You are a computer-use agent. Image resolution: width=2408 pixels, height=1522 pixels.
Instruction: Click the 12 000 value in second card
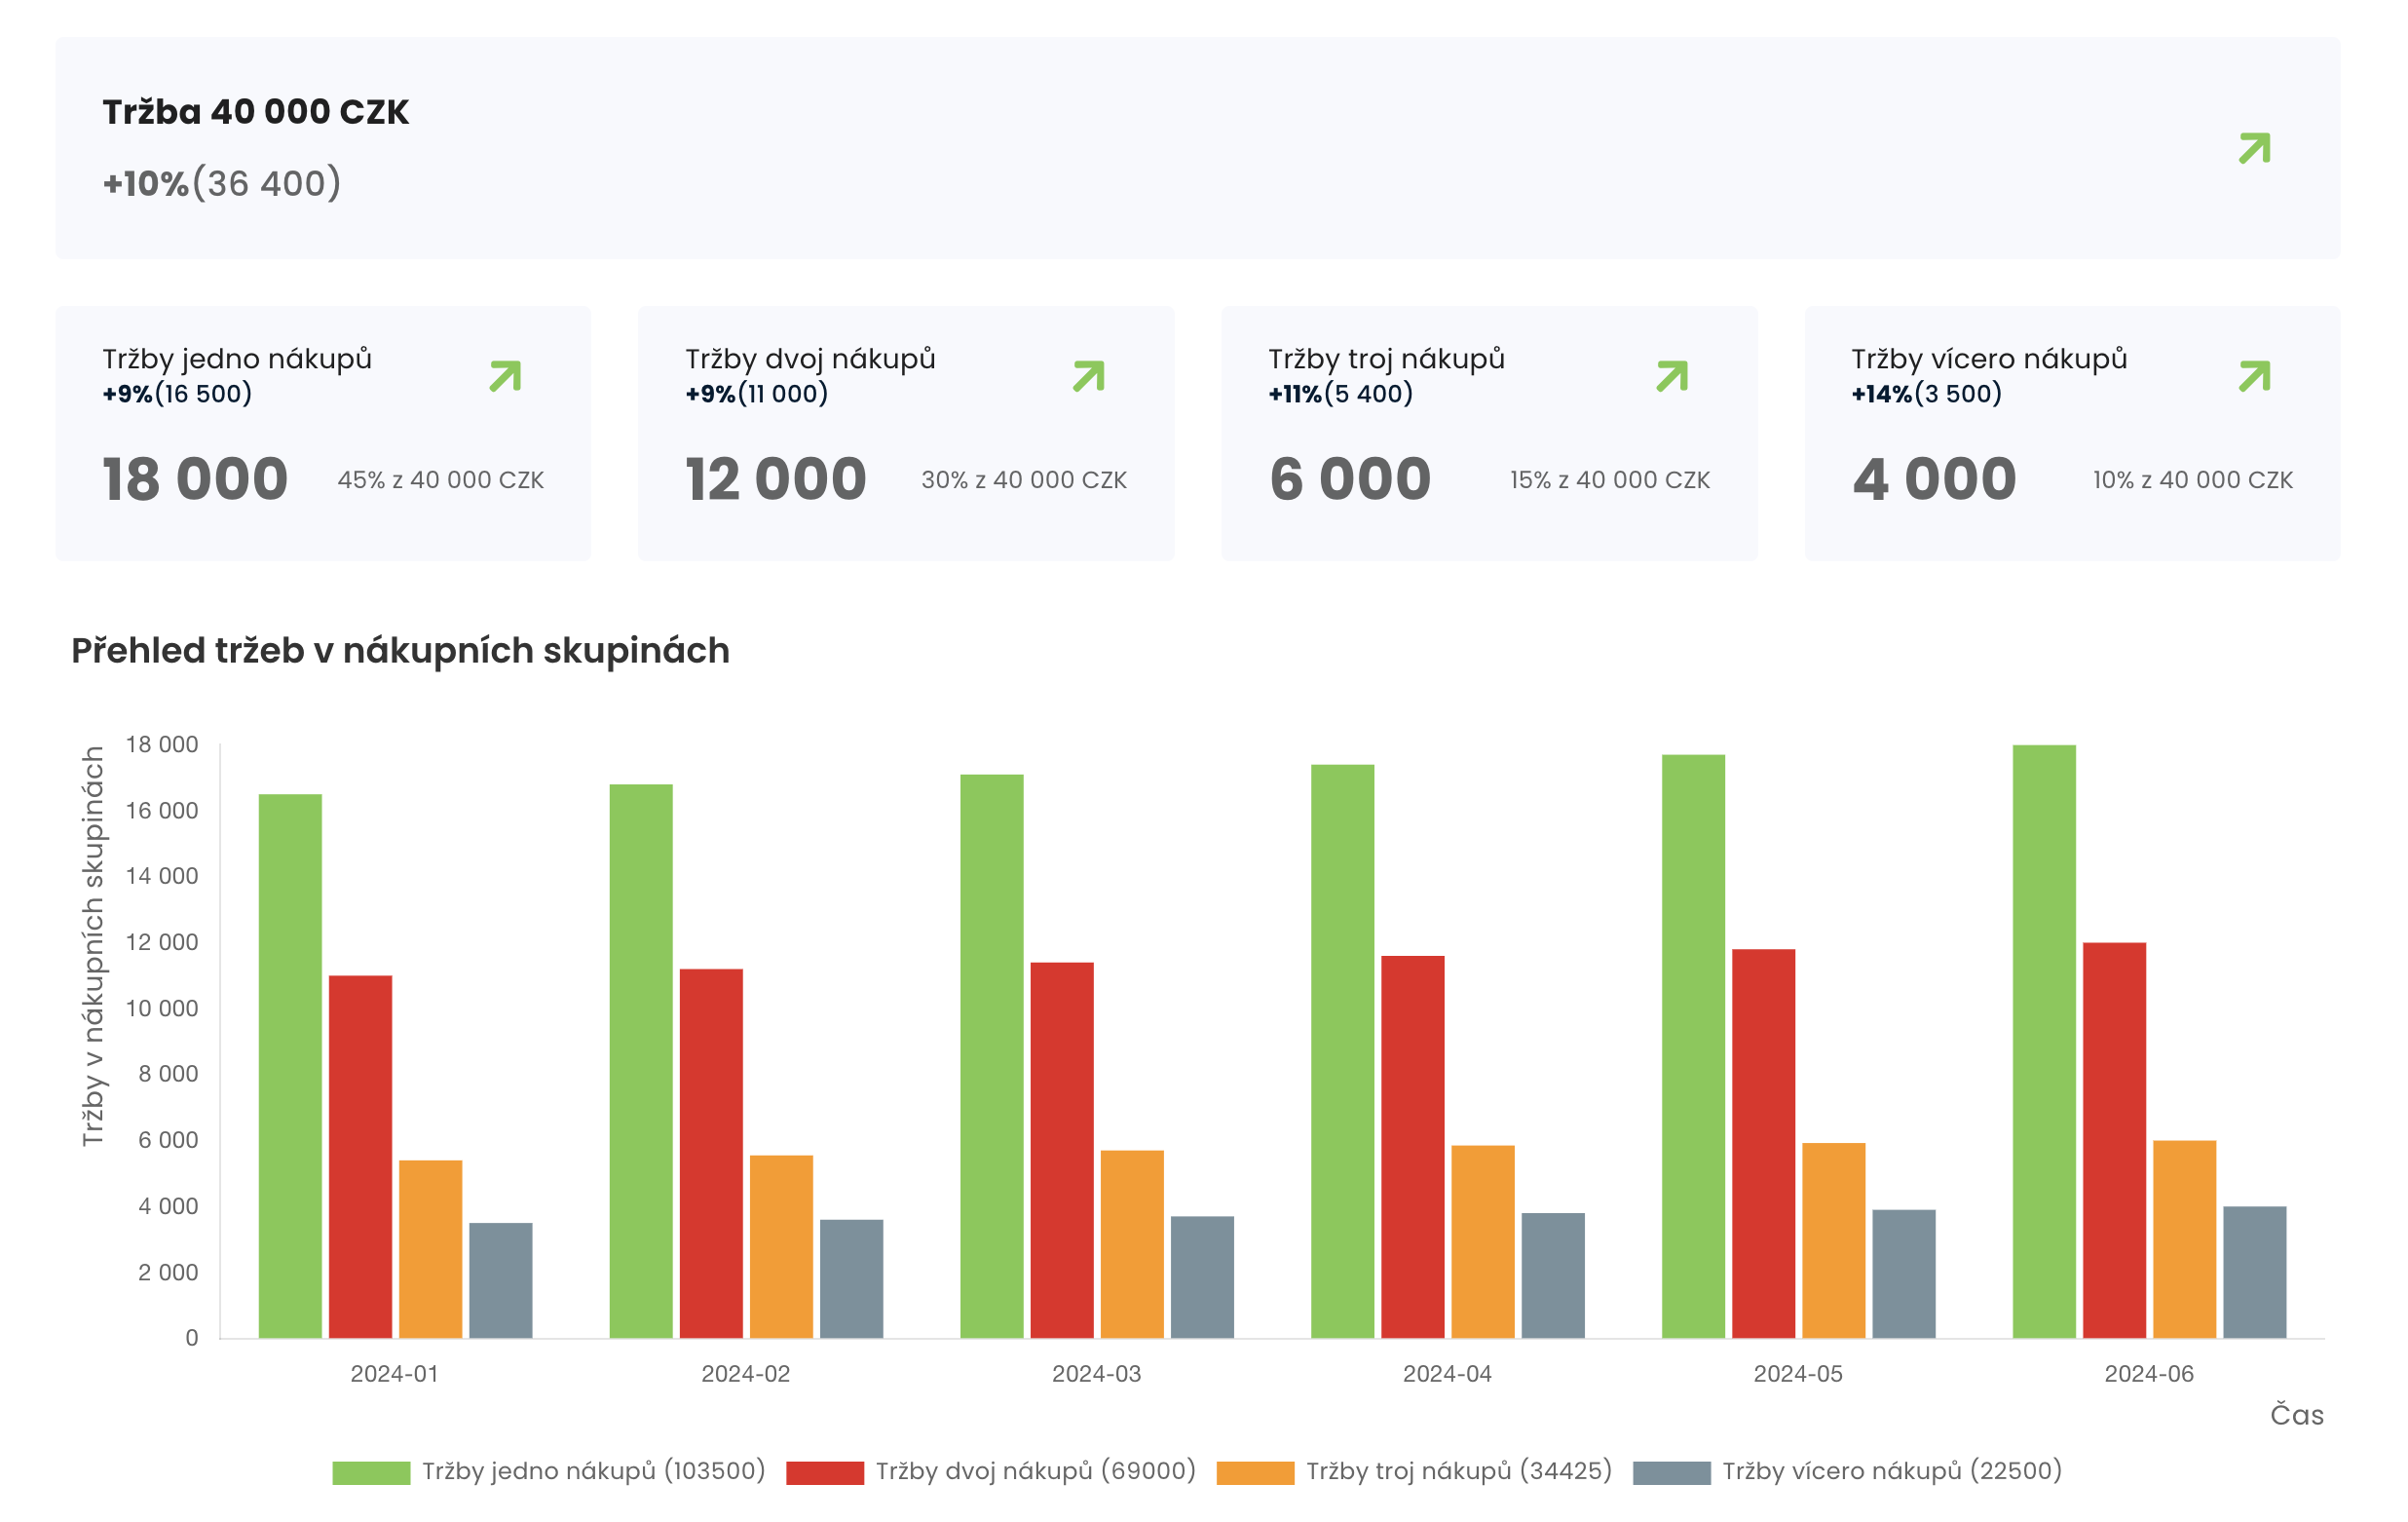[x=776, y=479]
